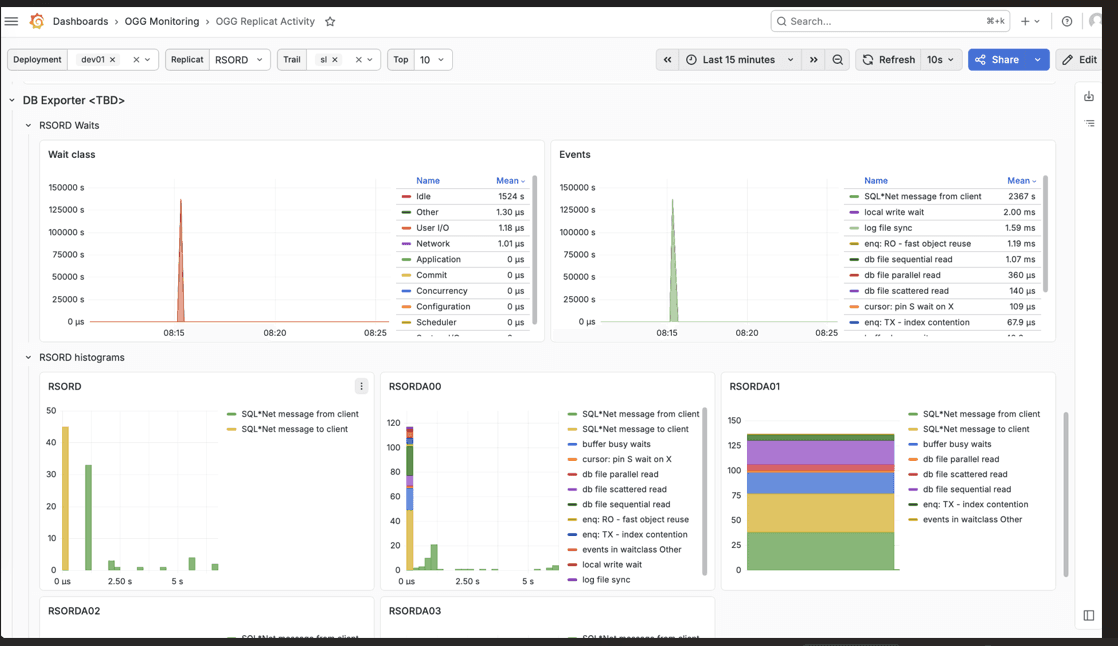
Task: Click the yellow Commit series color swatch
Action: tap(406, 275)
